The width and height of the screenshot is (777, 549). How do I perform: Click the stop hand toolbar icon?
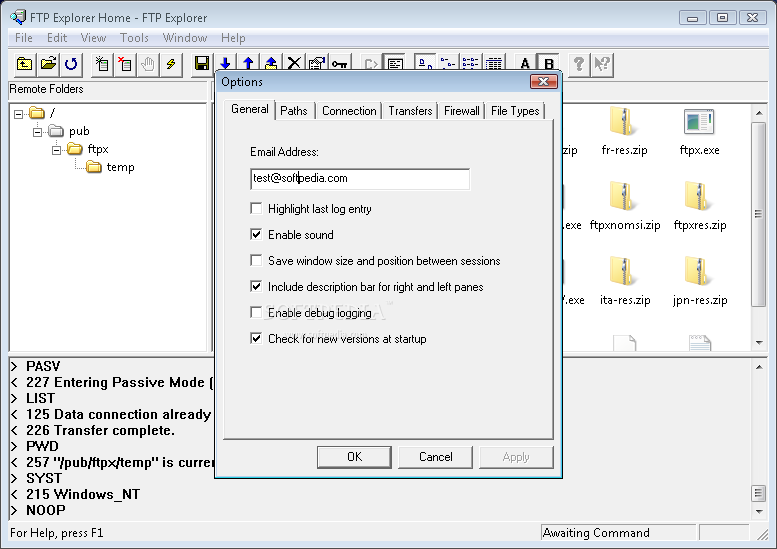148,64
